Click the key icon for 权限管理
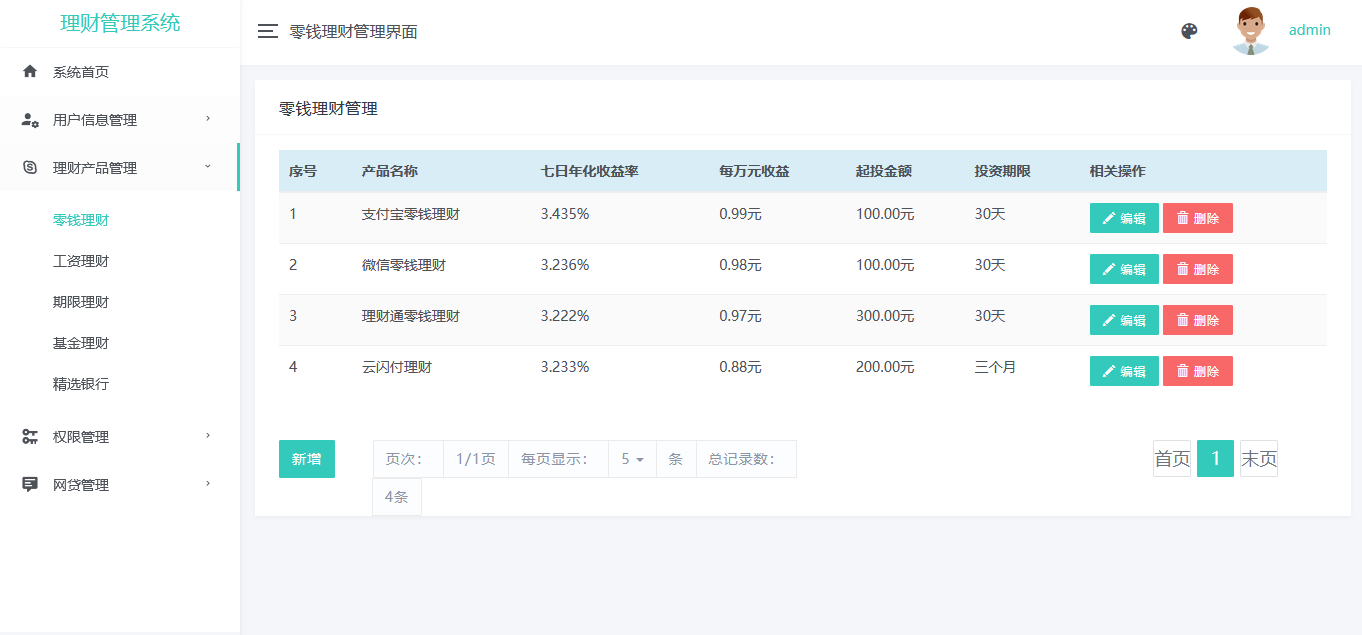 [30, 437]
